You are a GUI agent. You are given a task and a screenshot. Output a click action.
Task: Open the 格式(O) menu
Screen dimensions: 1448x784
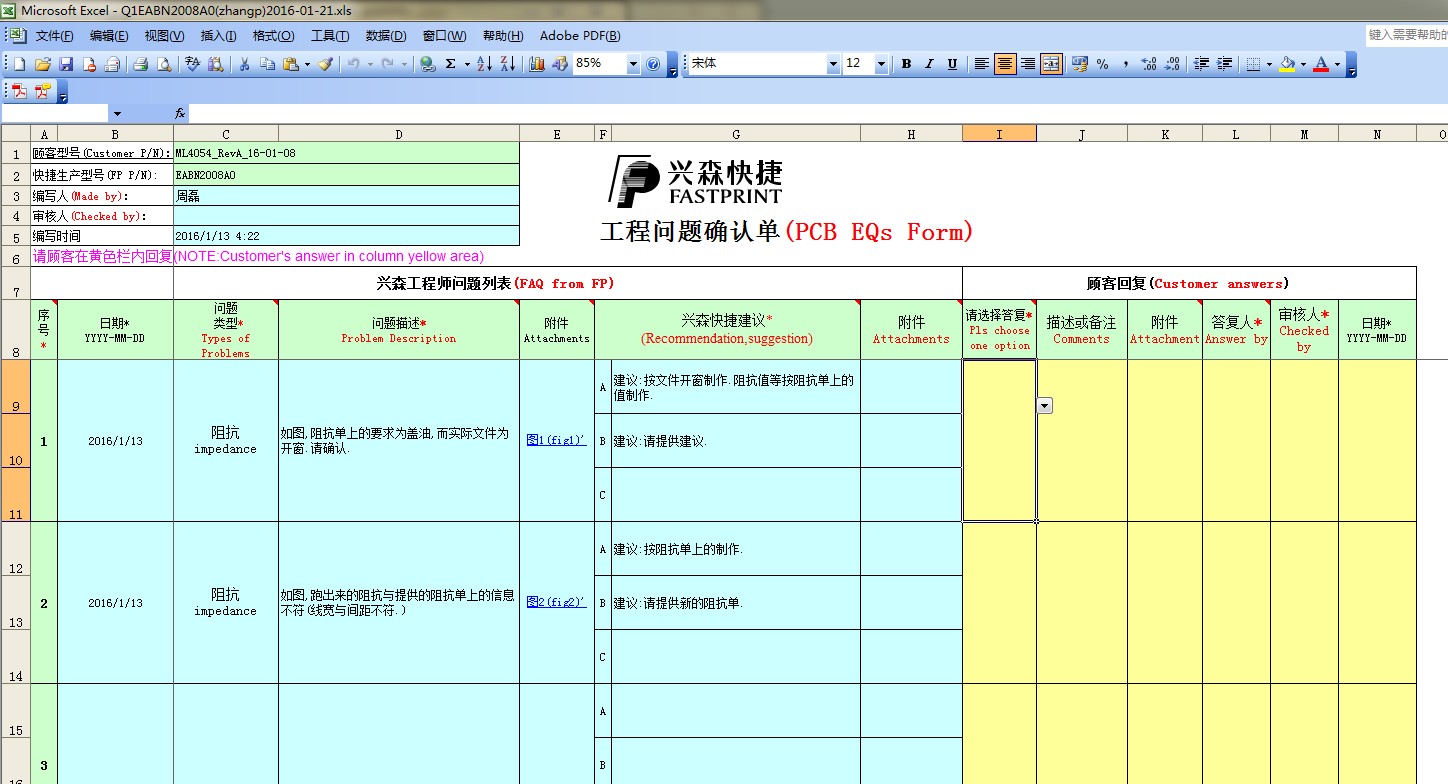273,36
